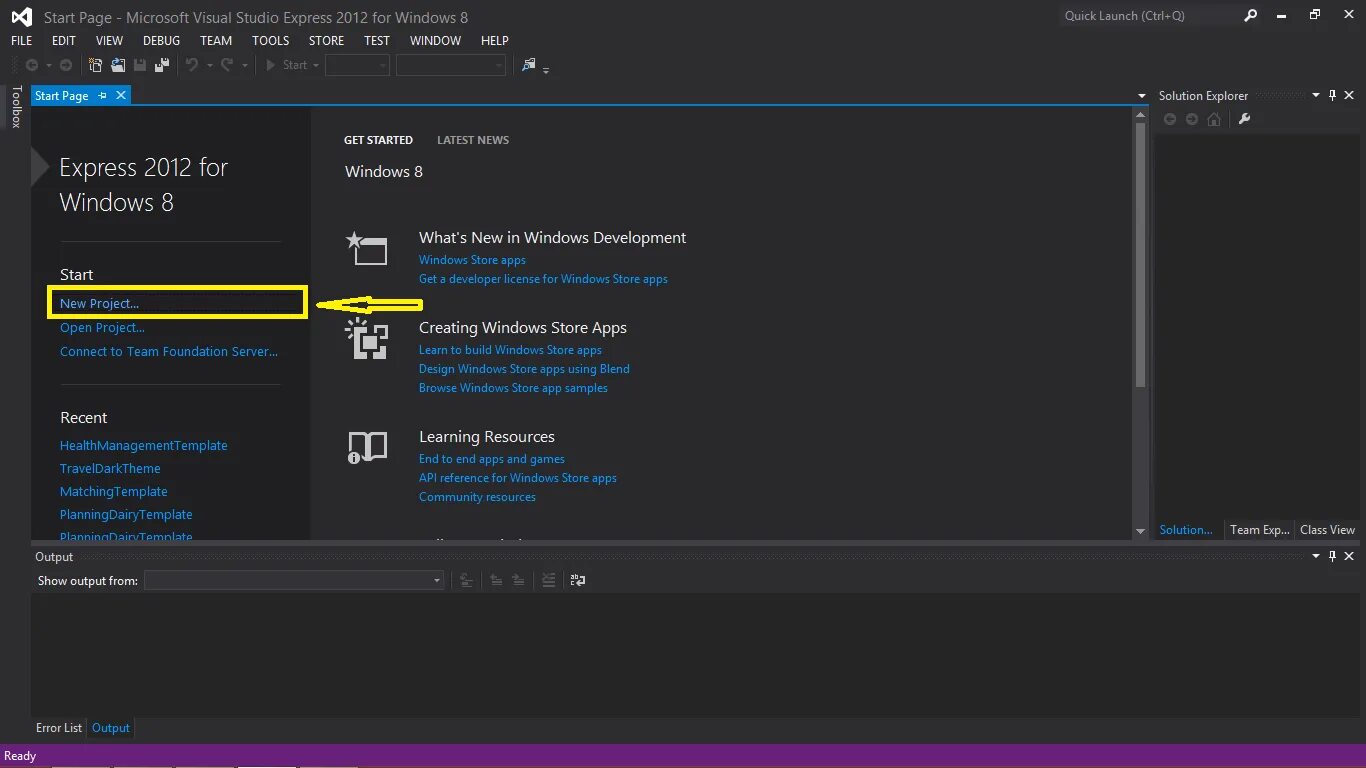This screenshot has width=1366, height=768.
Task: Click Open Project link
Action: point(102,327)
